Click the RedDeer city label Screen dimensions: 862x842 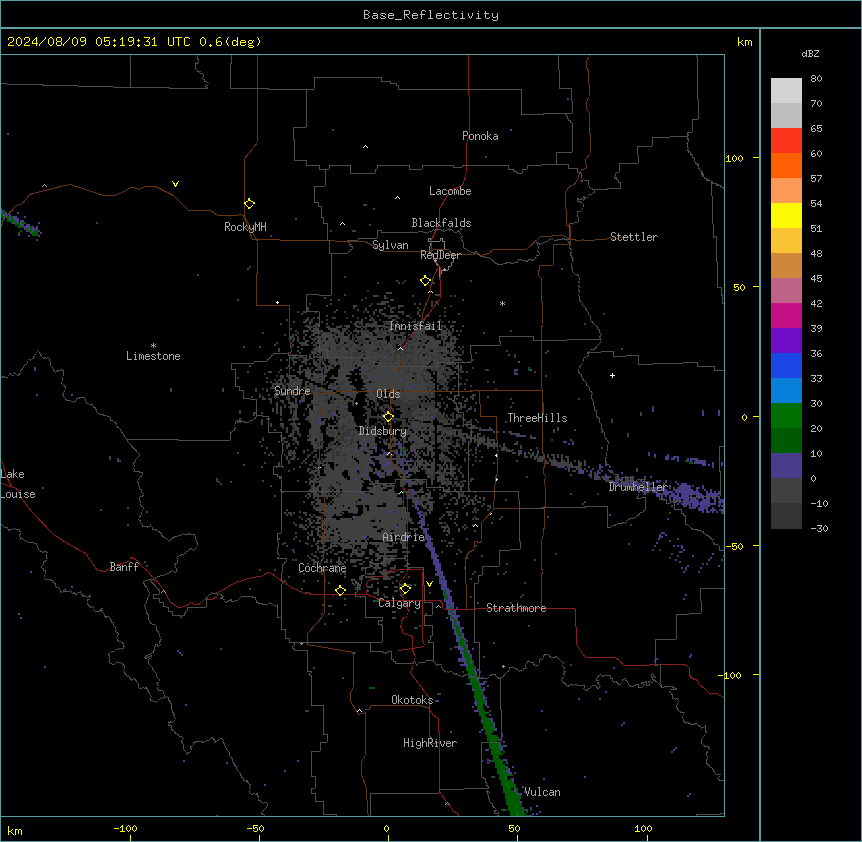440,255
